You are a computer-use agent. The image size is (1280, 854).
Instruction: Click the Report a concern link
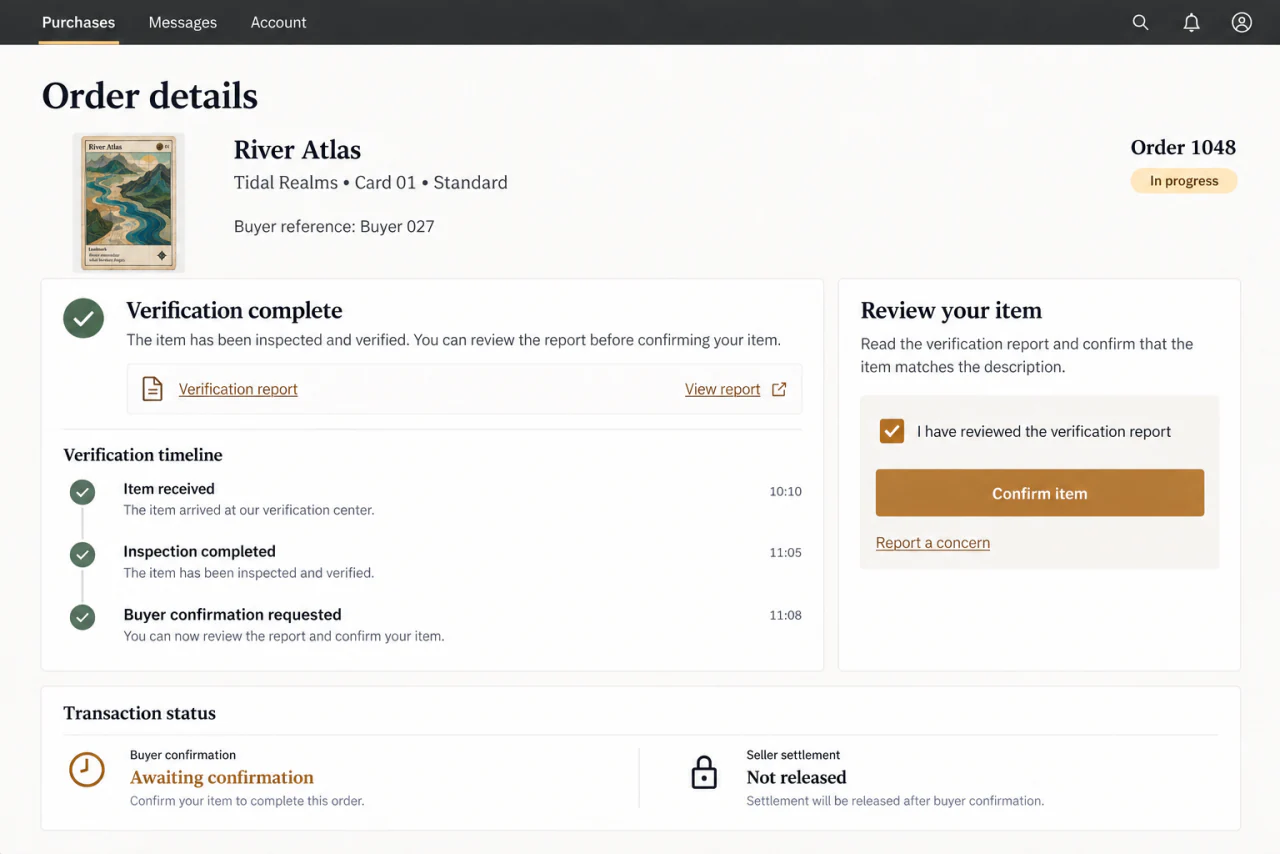point(933,543)
